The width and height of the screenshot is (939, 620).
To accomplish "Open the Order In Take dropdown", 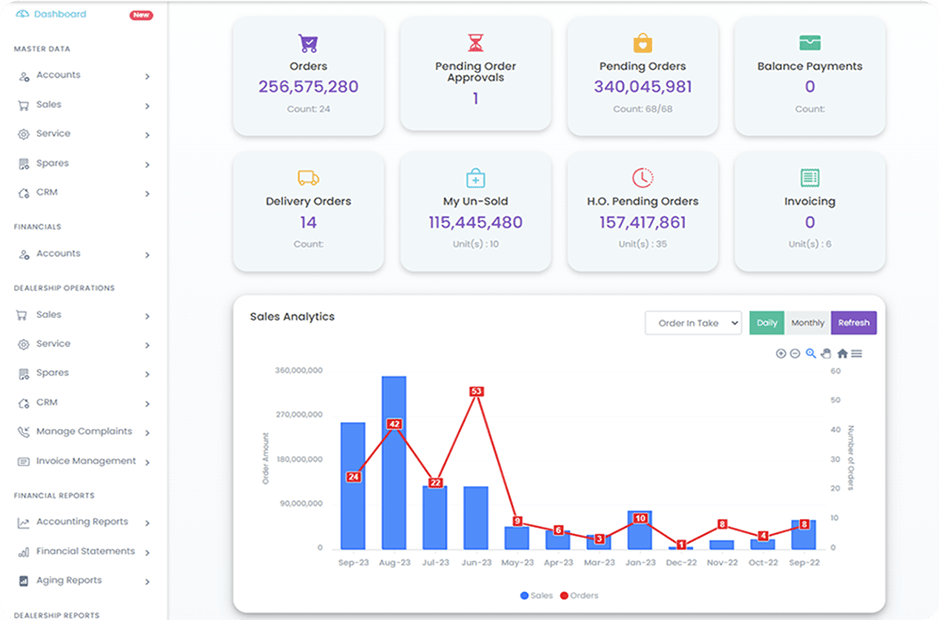I will pos(693,323).
